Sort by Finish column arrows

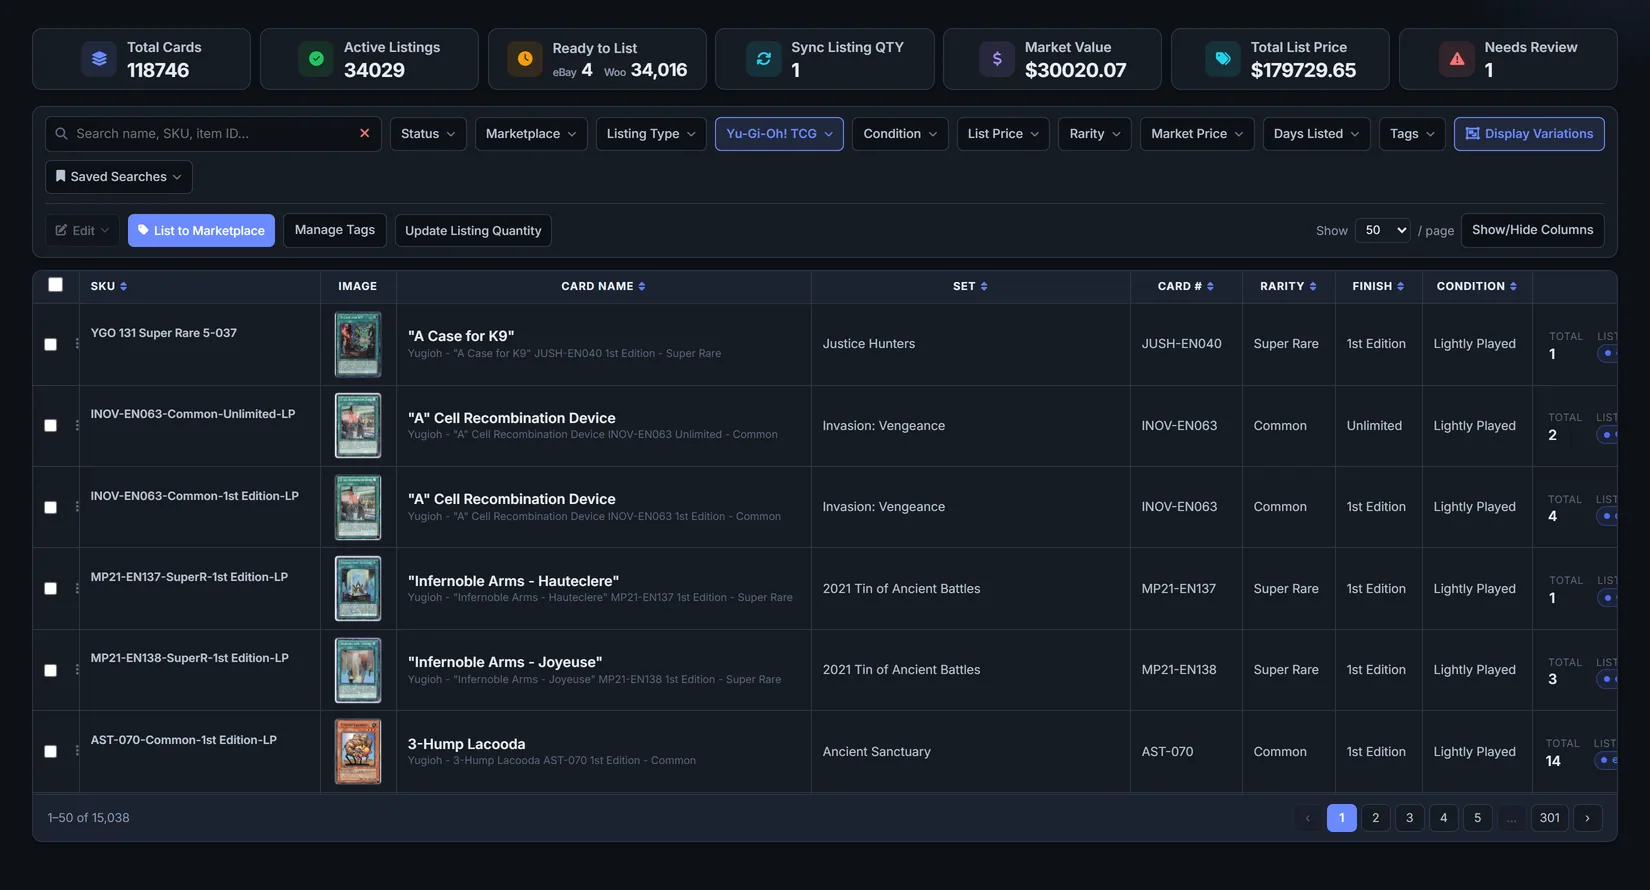[x=1400, y=286]
